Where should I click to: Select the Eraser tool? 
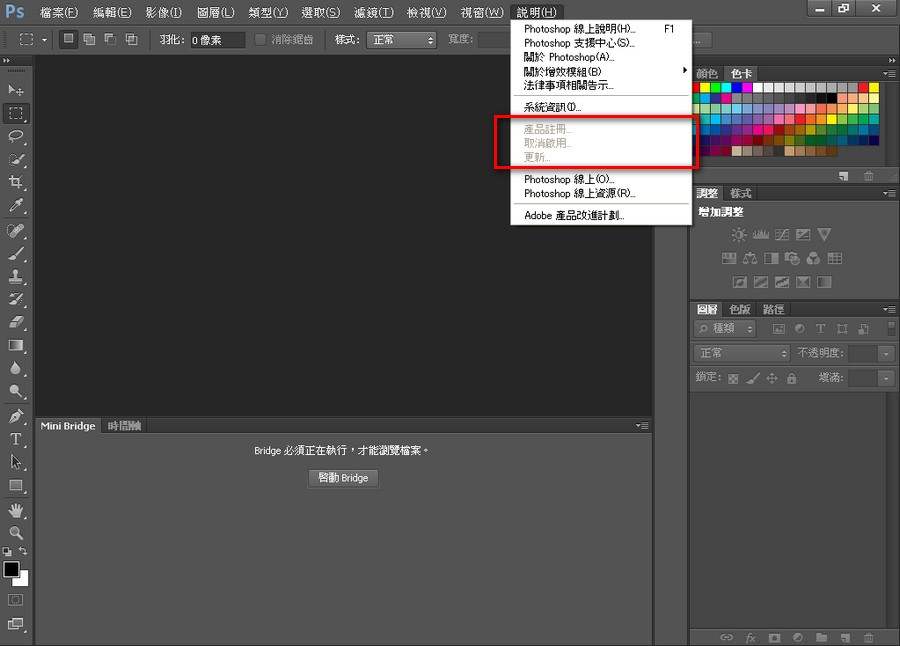point(15,322)
